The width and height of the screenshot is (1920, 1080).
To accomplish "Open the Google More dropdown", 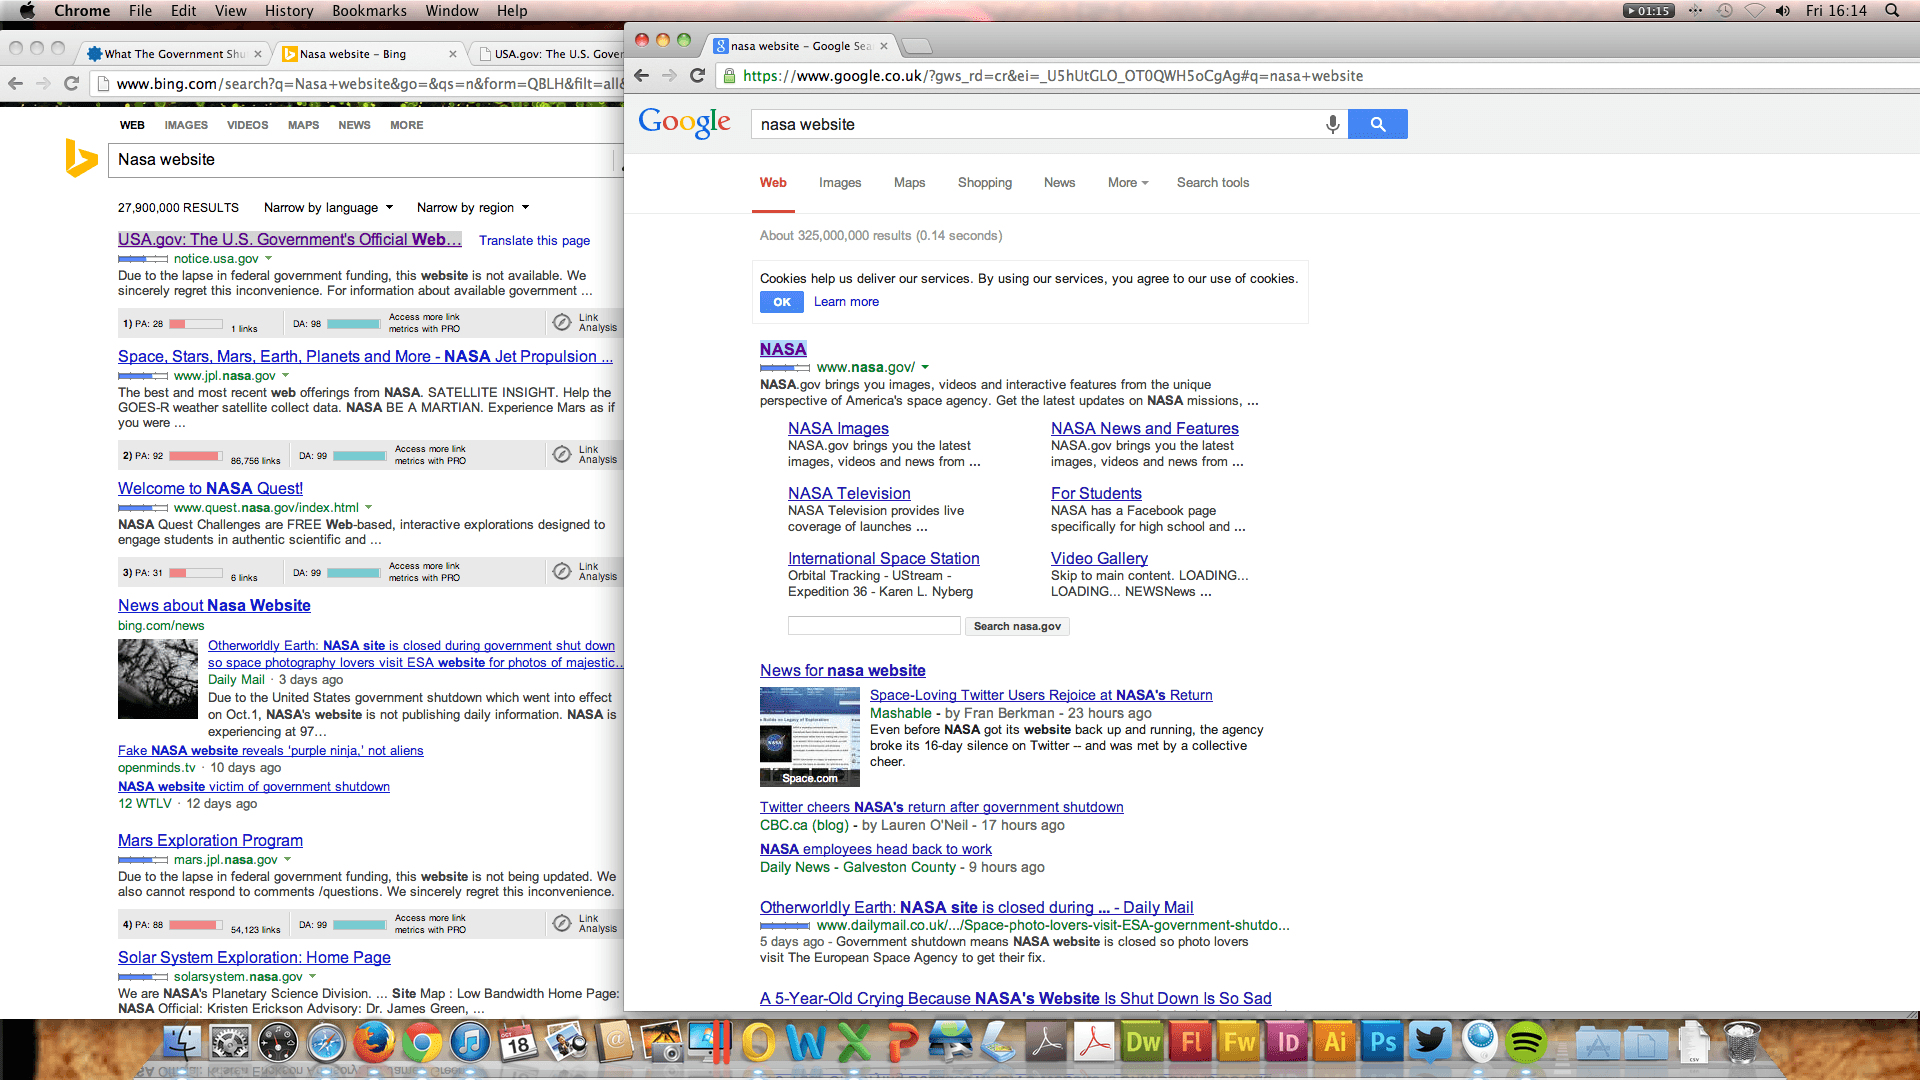I will coord(1128,183).
